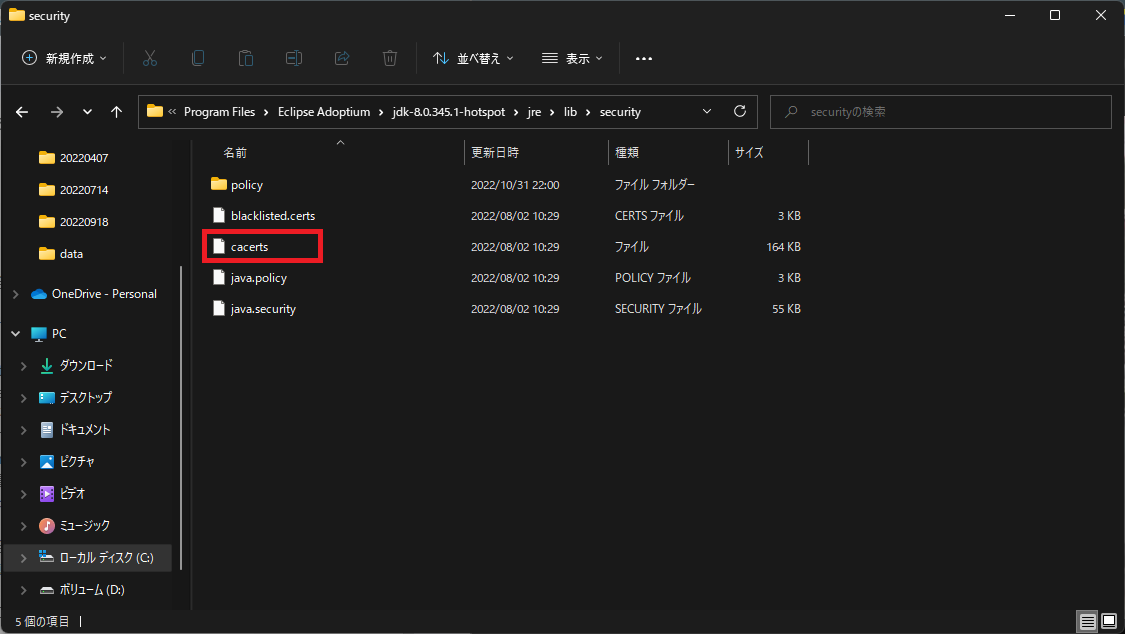The height and width of the screenshot is (634, 1125).
Task: Open the jre folder from the breadcrumb
Action: point(534,111)
